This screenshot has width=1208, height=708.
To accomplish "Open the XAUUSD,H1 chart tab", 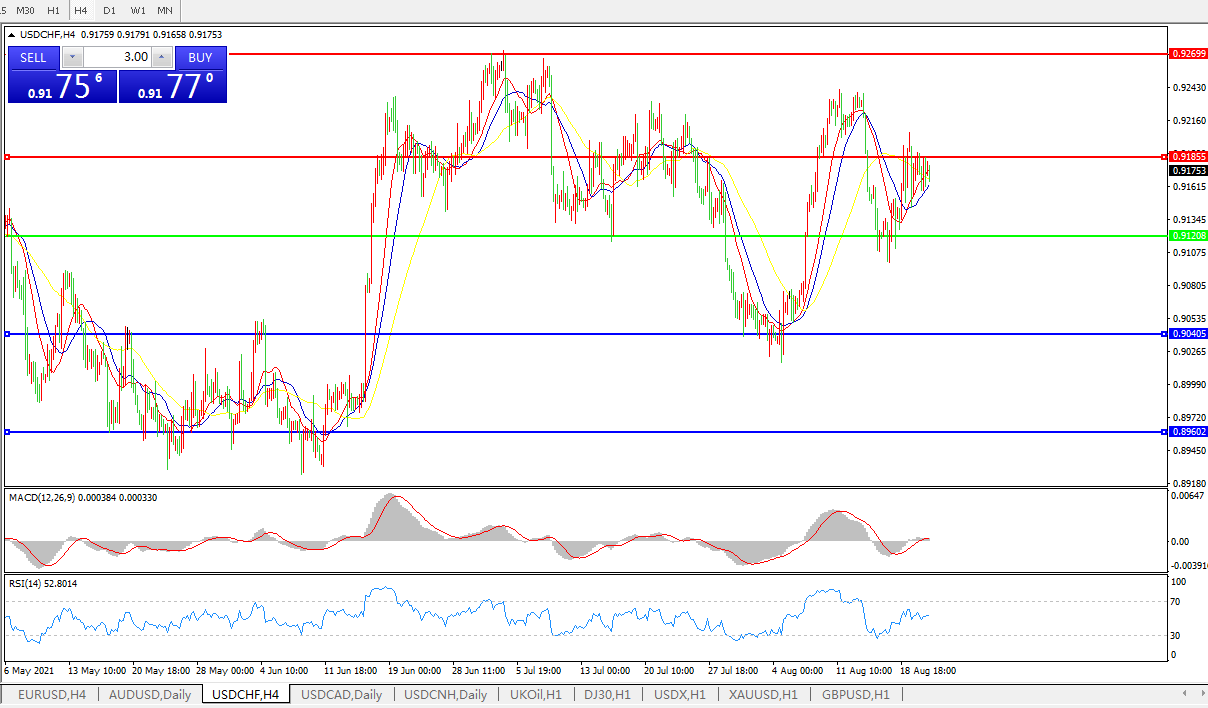I will tap(763, 694).
